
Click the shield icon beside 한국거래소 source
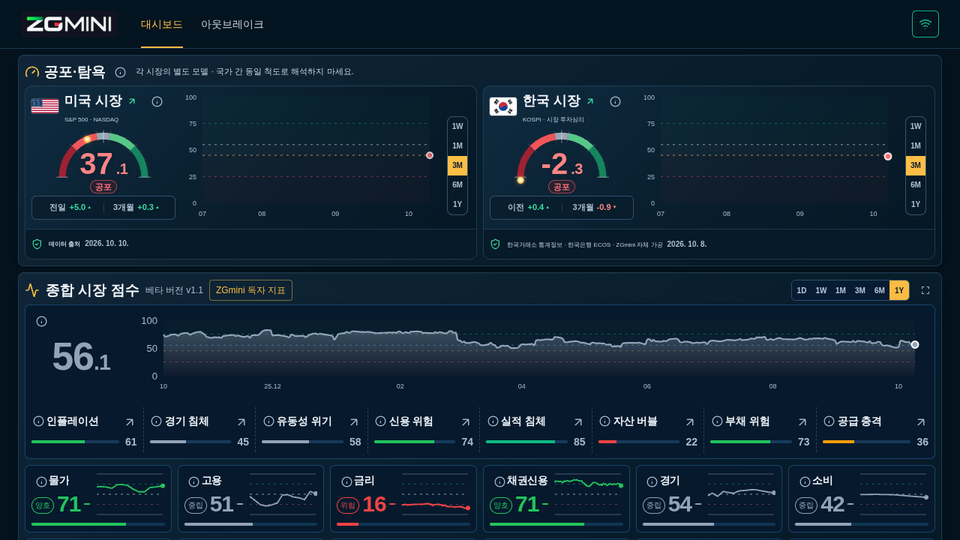coord(495,244)
